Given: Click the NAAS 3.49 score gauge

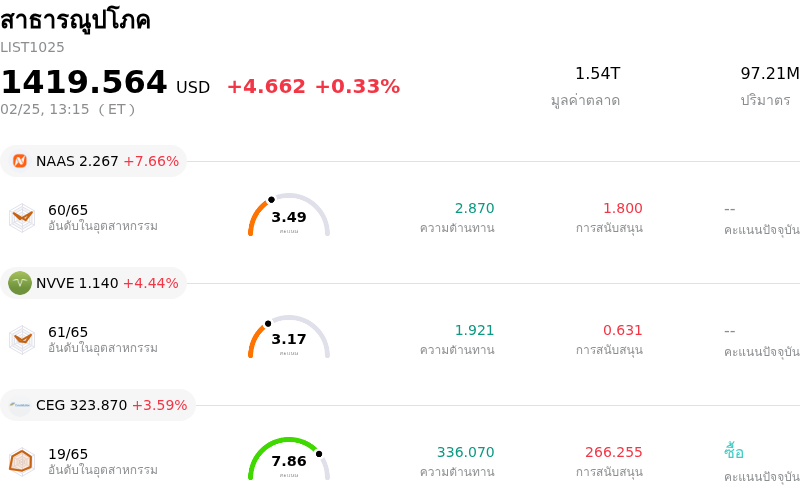Looking at the screenshot, I should [289, 216].
